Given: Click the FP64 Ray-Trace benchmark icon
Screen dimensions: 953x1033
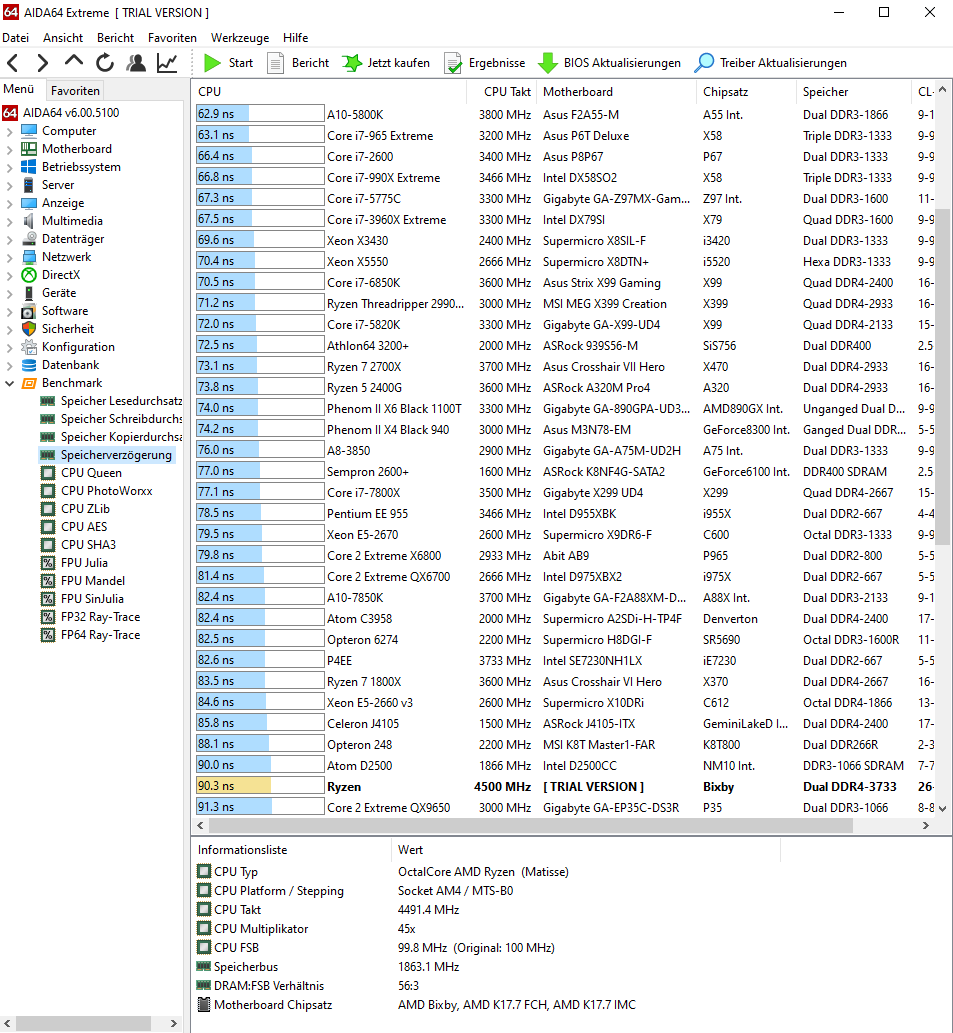Looking at the screenshot, I should (x=47, y=634).
